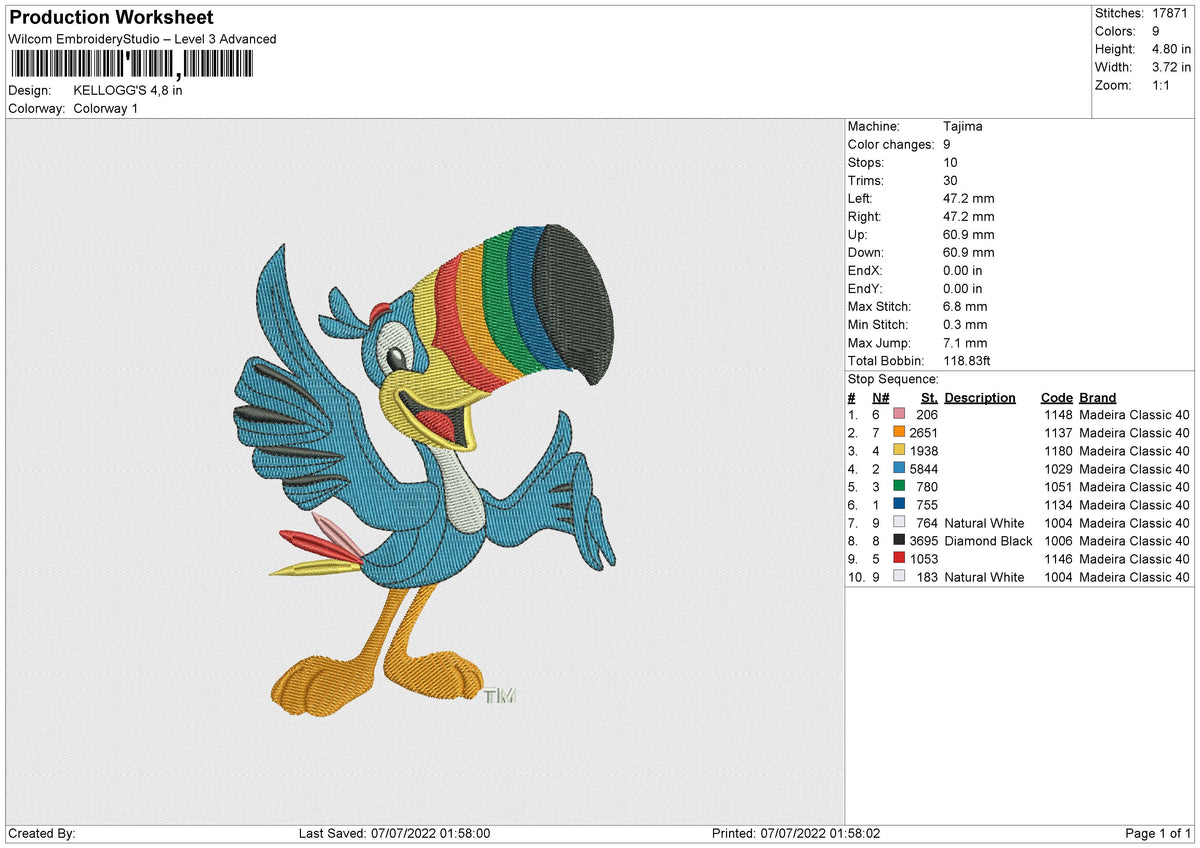Click the first Natural White row, stop 7
Screen dimensions: 1200x848
[x=1019, y=523]
